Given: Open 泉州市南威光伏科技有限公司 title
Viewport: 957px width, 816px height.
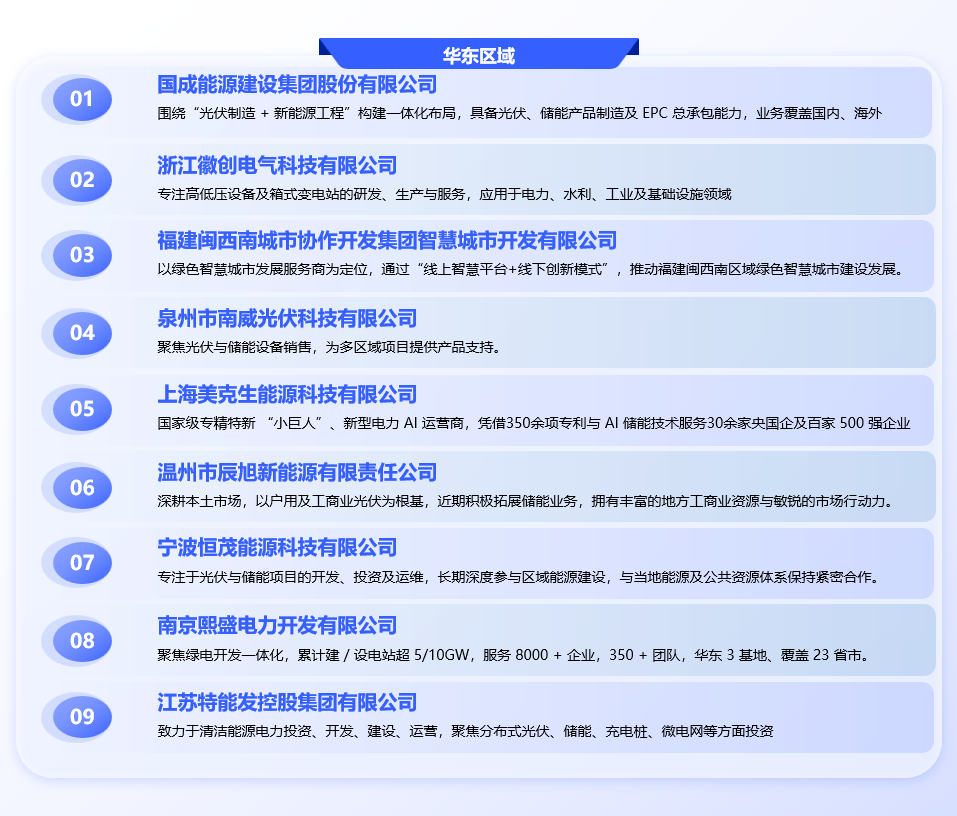Looking at the screenshot, I should pyautogui.click(x=287, y=319).
